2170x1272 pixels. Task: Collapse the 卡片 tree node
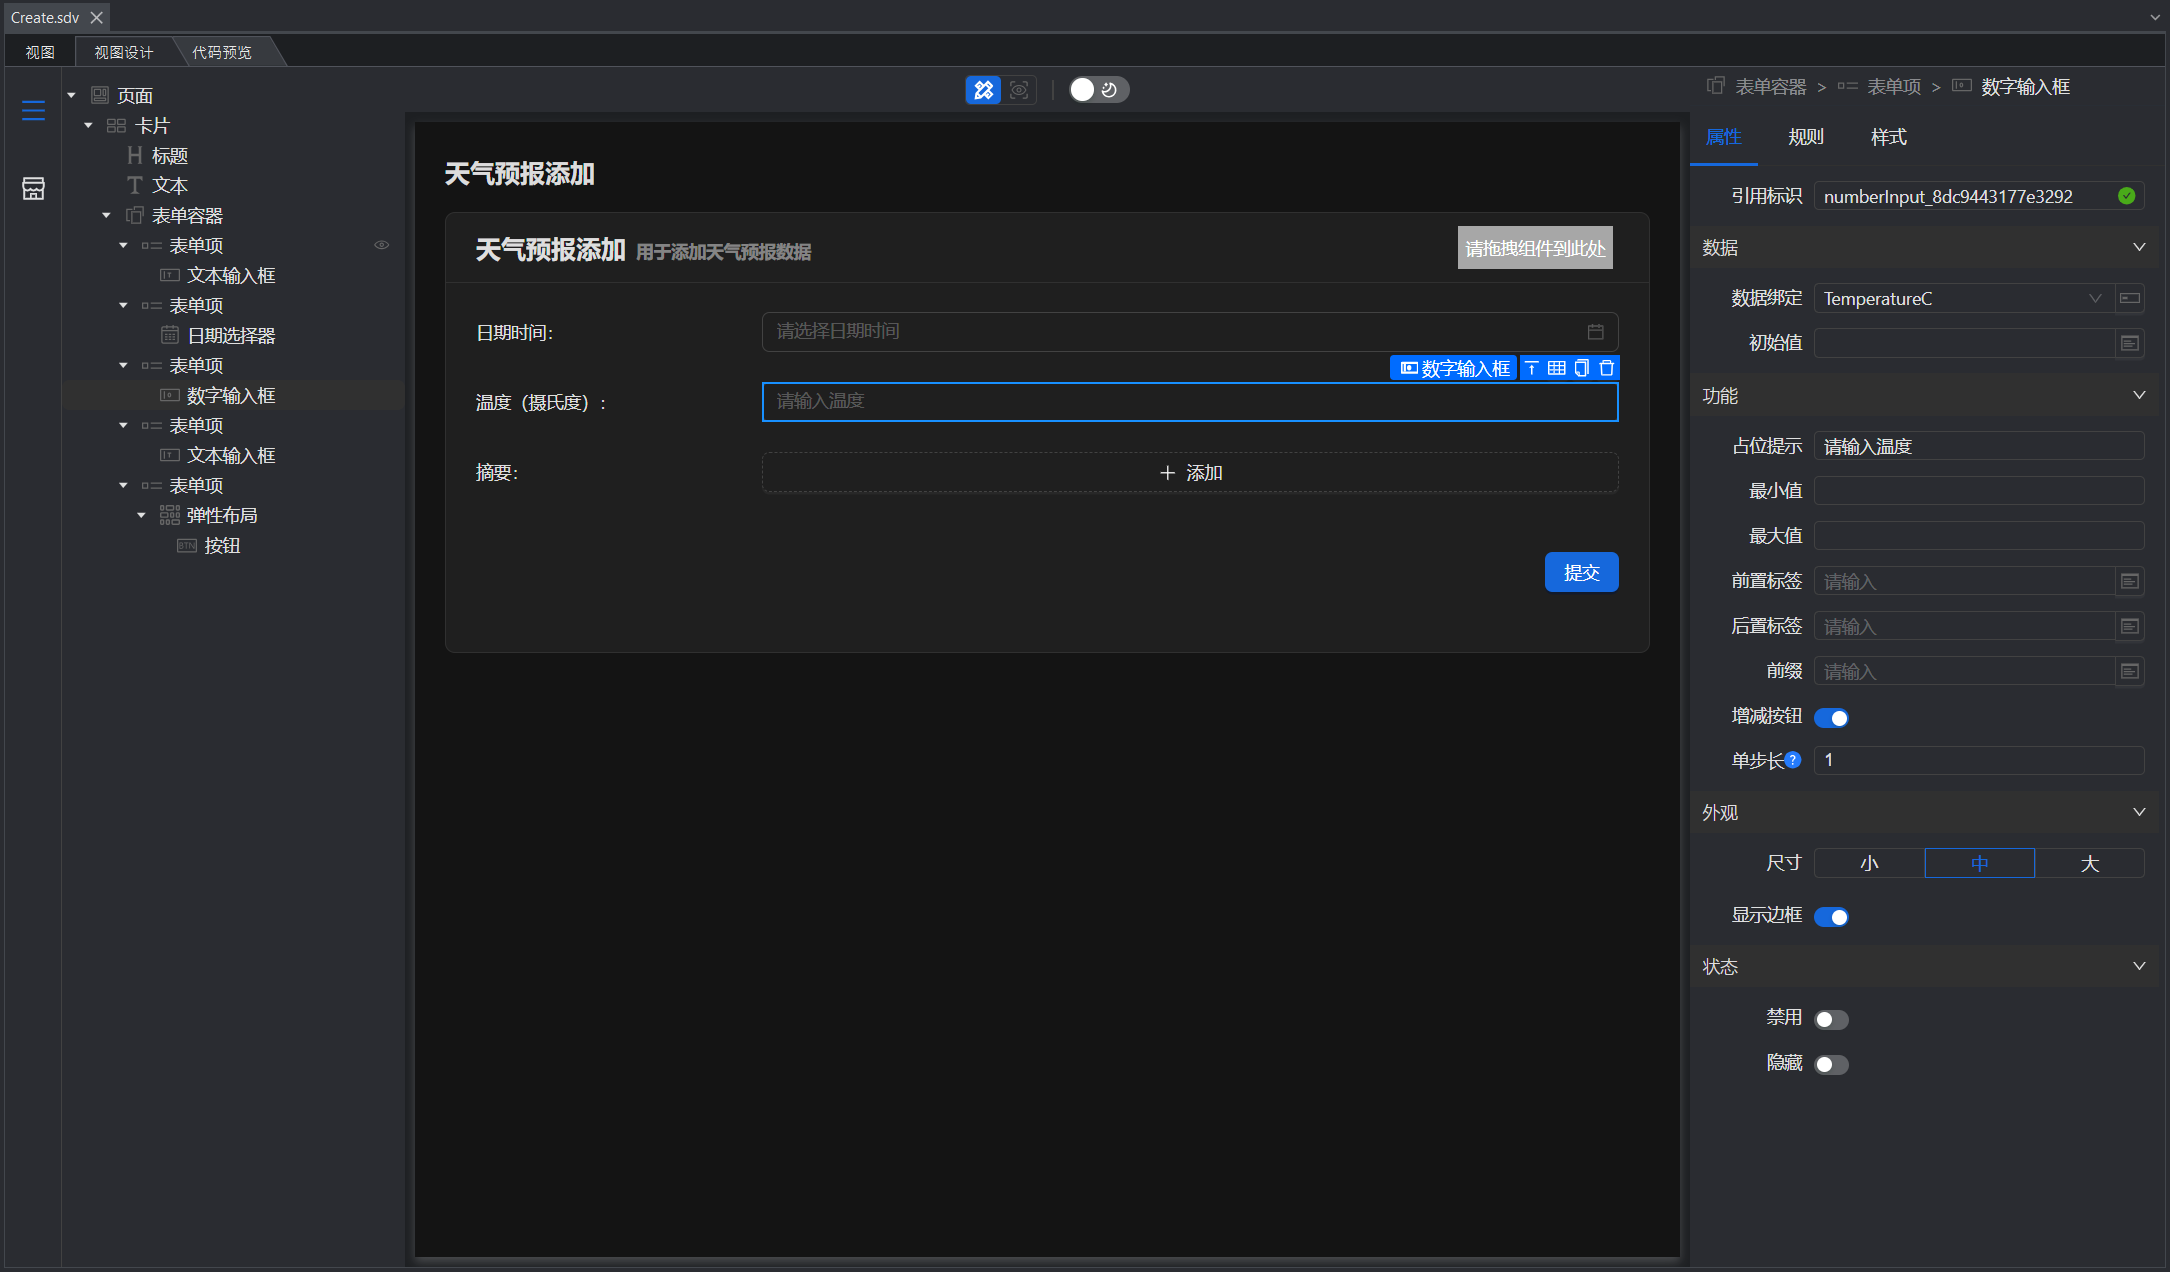88,125
